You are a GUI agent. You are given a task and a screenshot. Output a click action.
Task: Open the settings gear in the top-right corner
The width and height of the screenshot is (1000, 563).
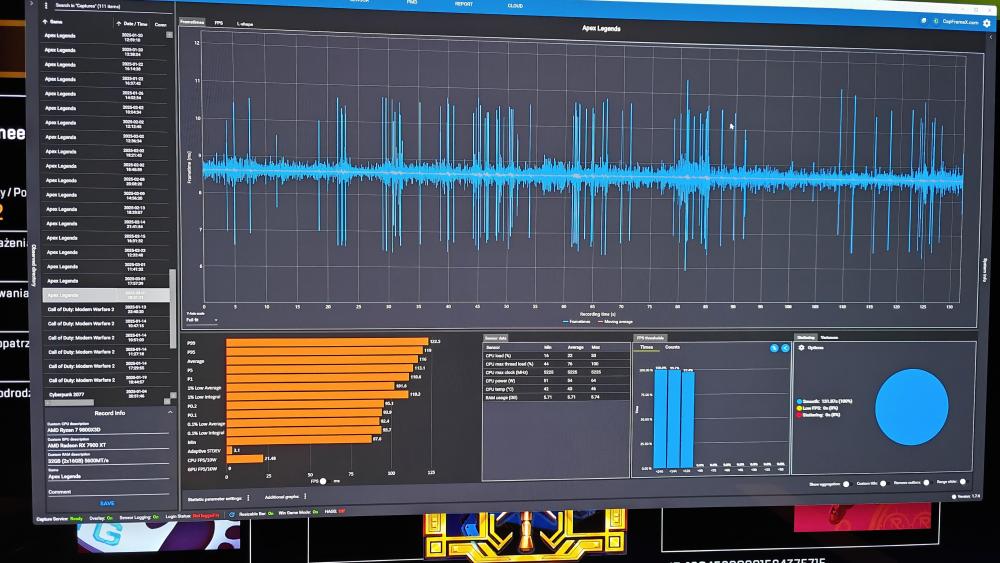click(x=987, y=23)
